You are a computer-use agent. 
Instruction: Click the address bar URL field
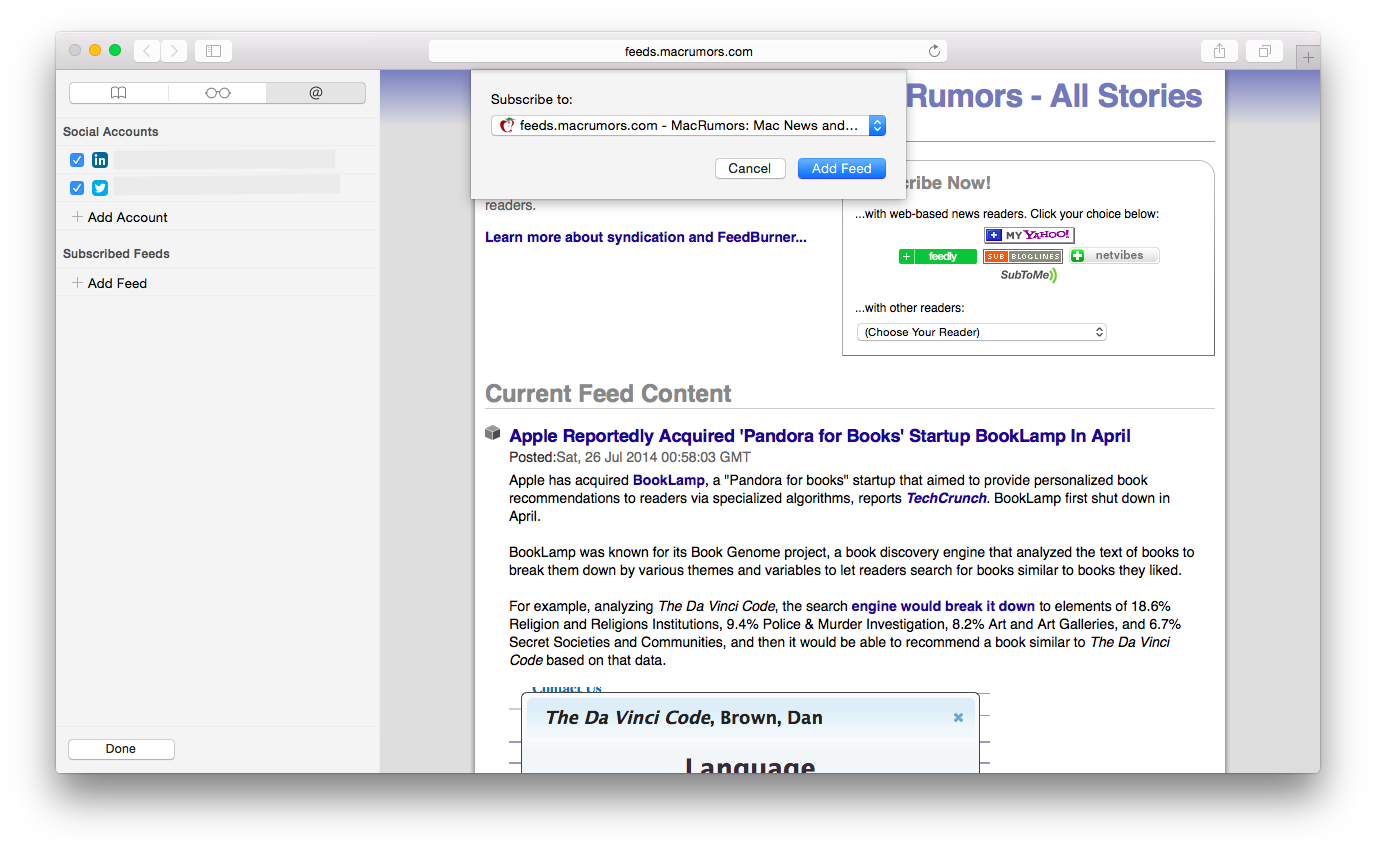coord(688,51)
